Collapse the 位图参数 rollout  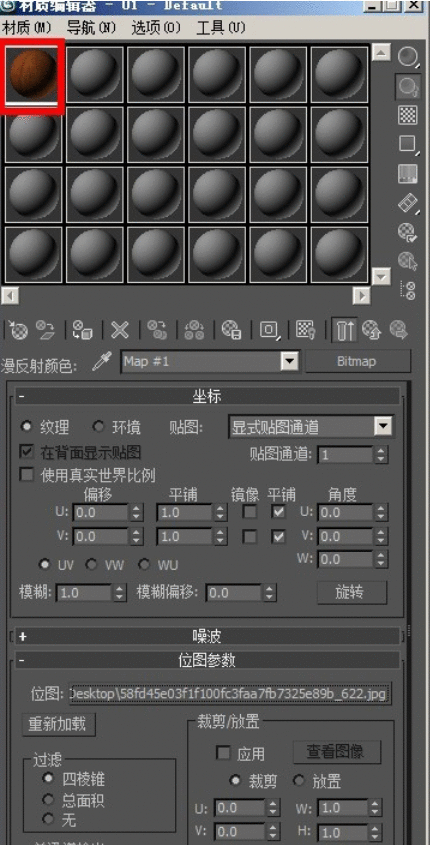[208, 660]
